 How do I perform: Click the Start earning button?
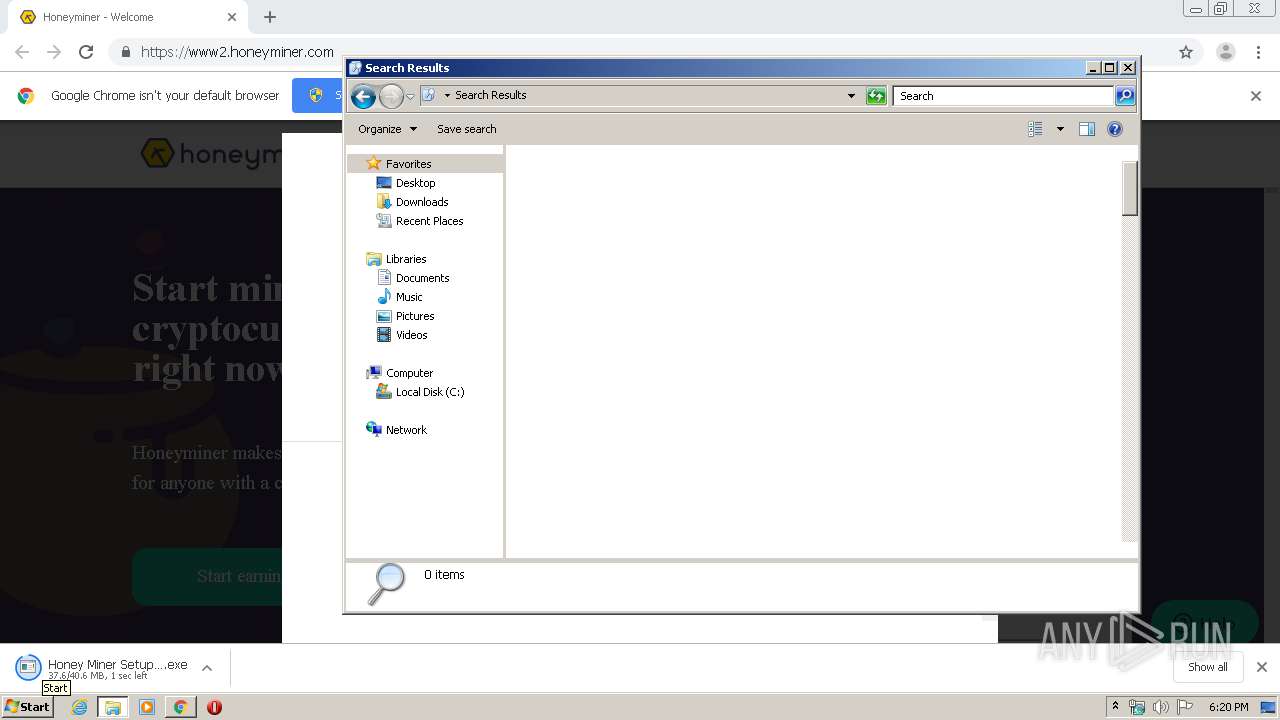pyautogui.click(x=207, y=576)
